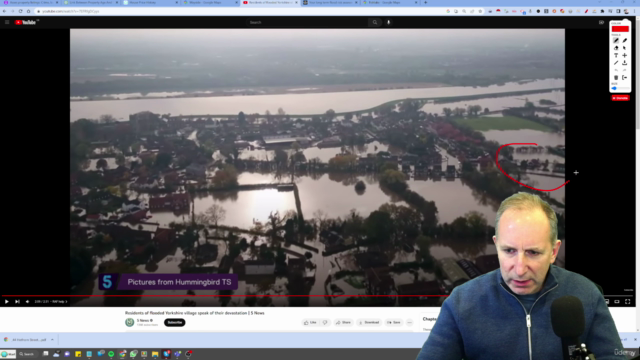Open a new browser tab
The height and width of the screenshot is (360, 640).
tap(425, 2)
